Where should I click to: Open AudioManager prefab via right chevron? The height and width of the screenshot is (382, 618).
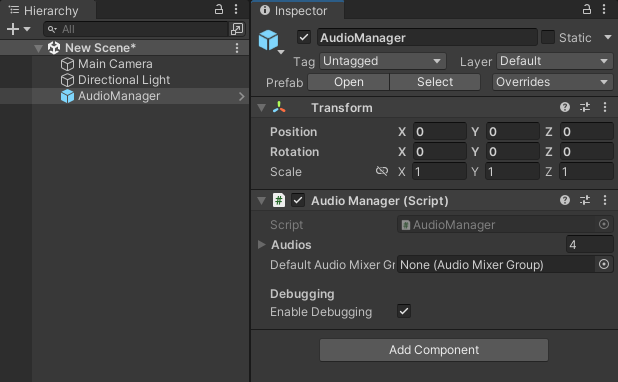coord(242,96)
